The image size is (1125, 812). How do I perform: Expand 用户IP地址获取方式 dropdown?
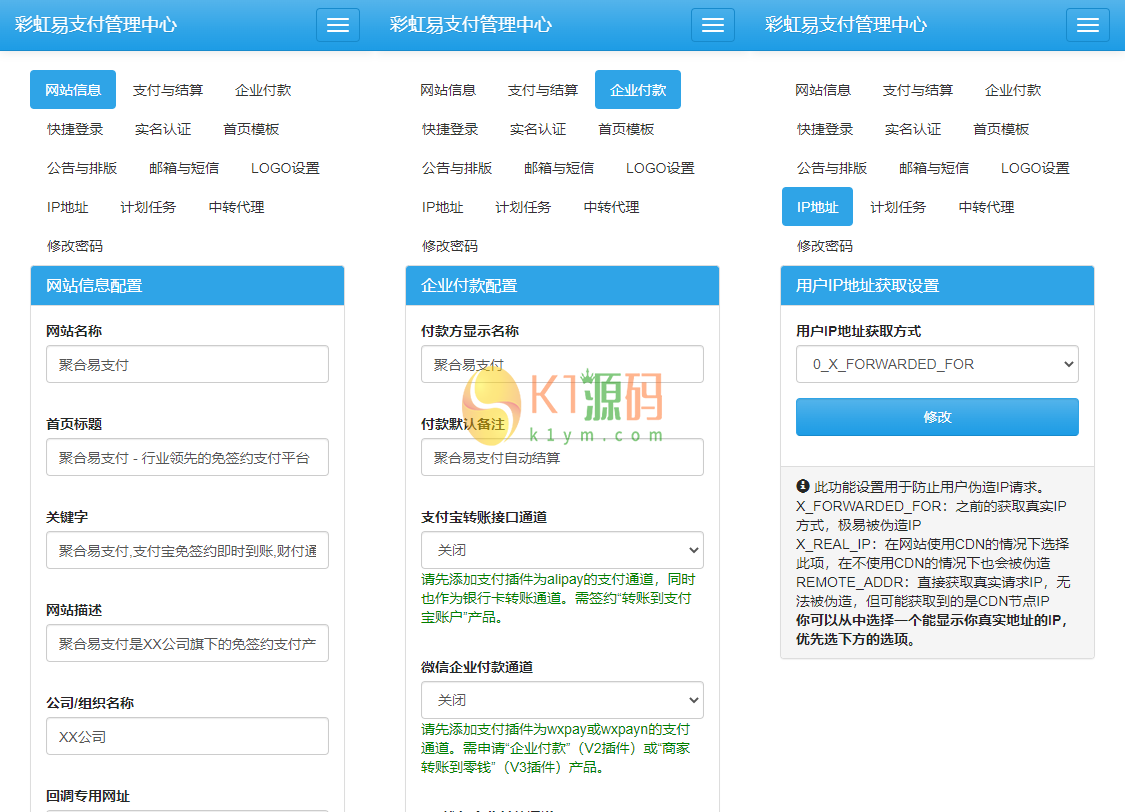[x=937, y=364]
